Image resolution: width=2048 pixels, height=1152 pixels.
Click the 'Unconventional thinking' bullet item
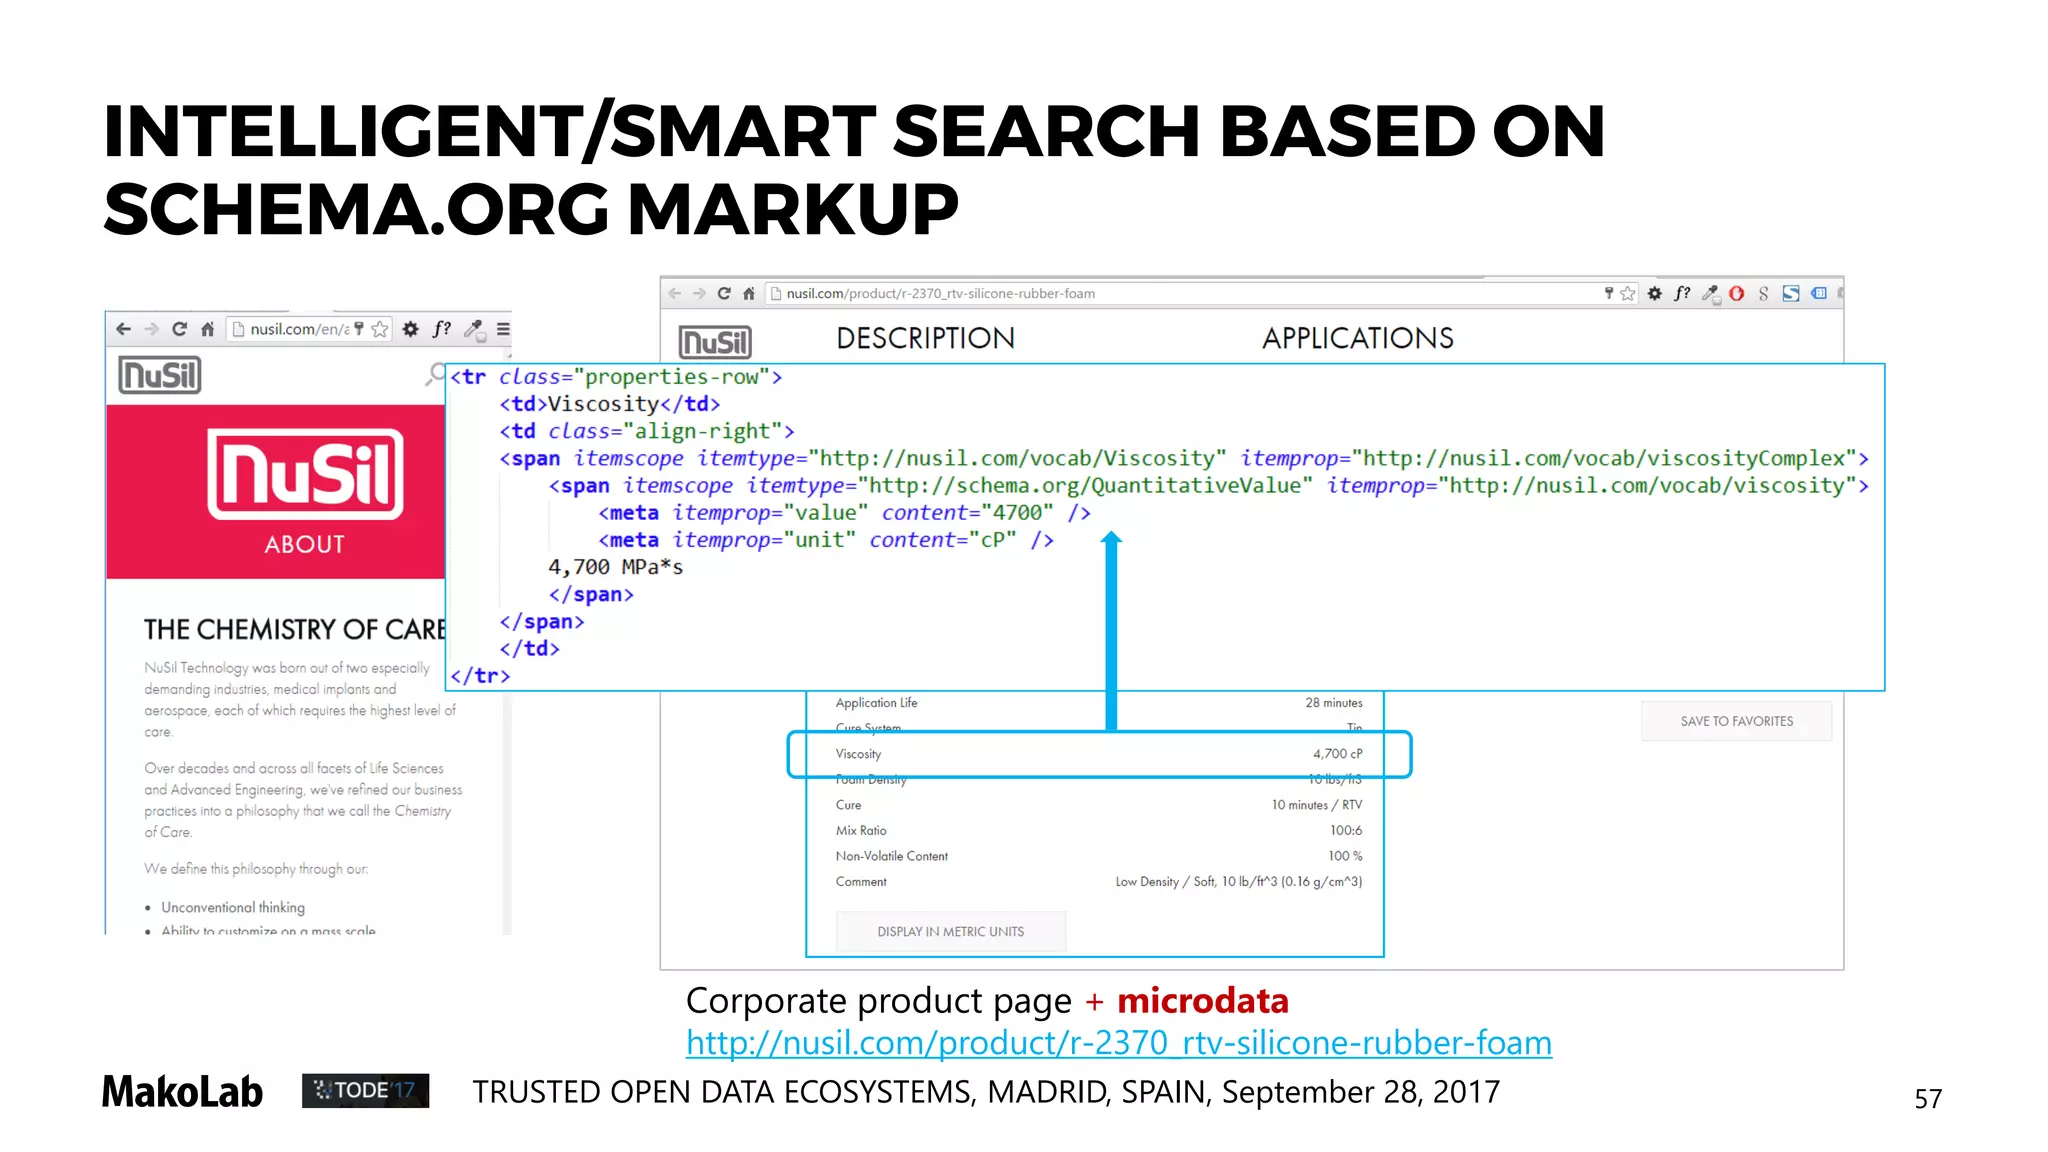[233, 907]
